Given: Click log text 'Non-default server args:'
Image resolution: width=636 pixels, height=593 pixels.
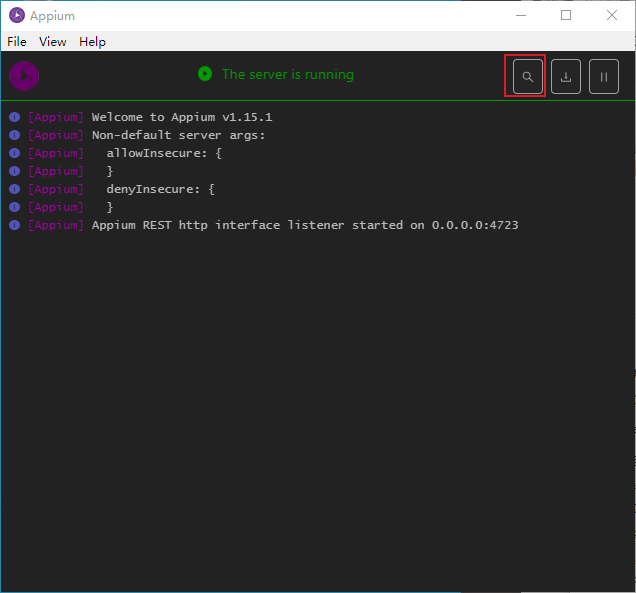Looking at the screenshot, I should 178,135.
